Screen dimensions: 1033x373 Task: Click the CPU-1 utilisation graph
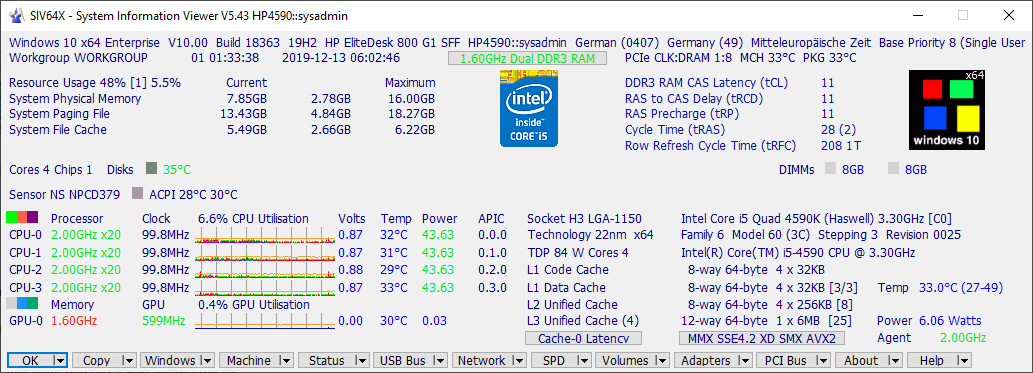(x=265, y=252)
